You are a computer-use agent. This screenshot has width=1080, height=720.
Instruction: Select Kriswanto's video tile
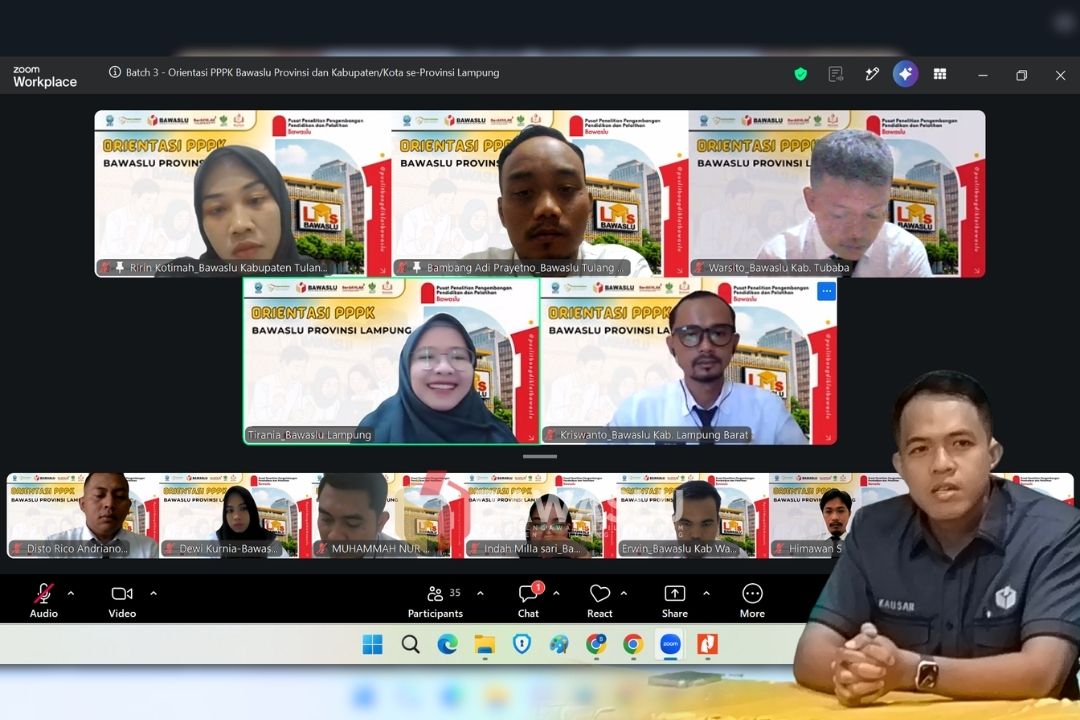coord(689,361)
